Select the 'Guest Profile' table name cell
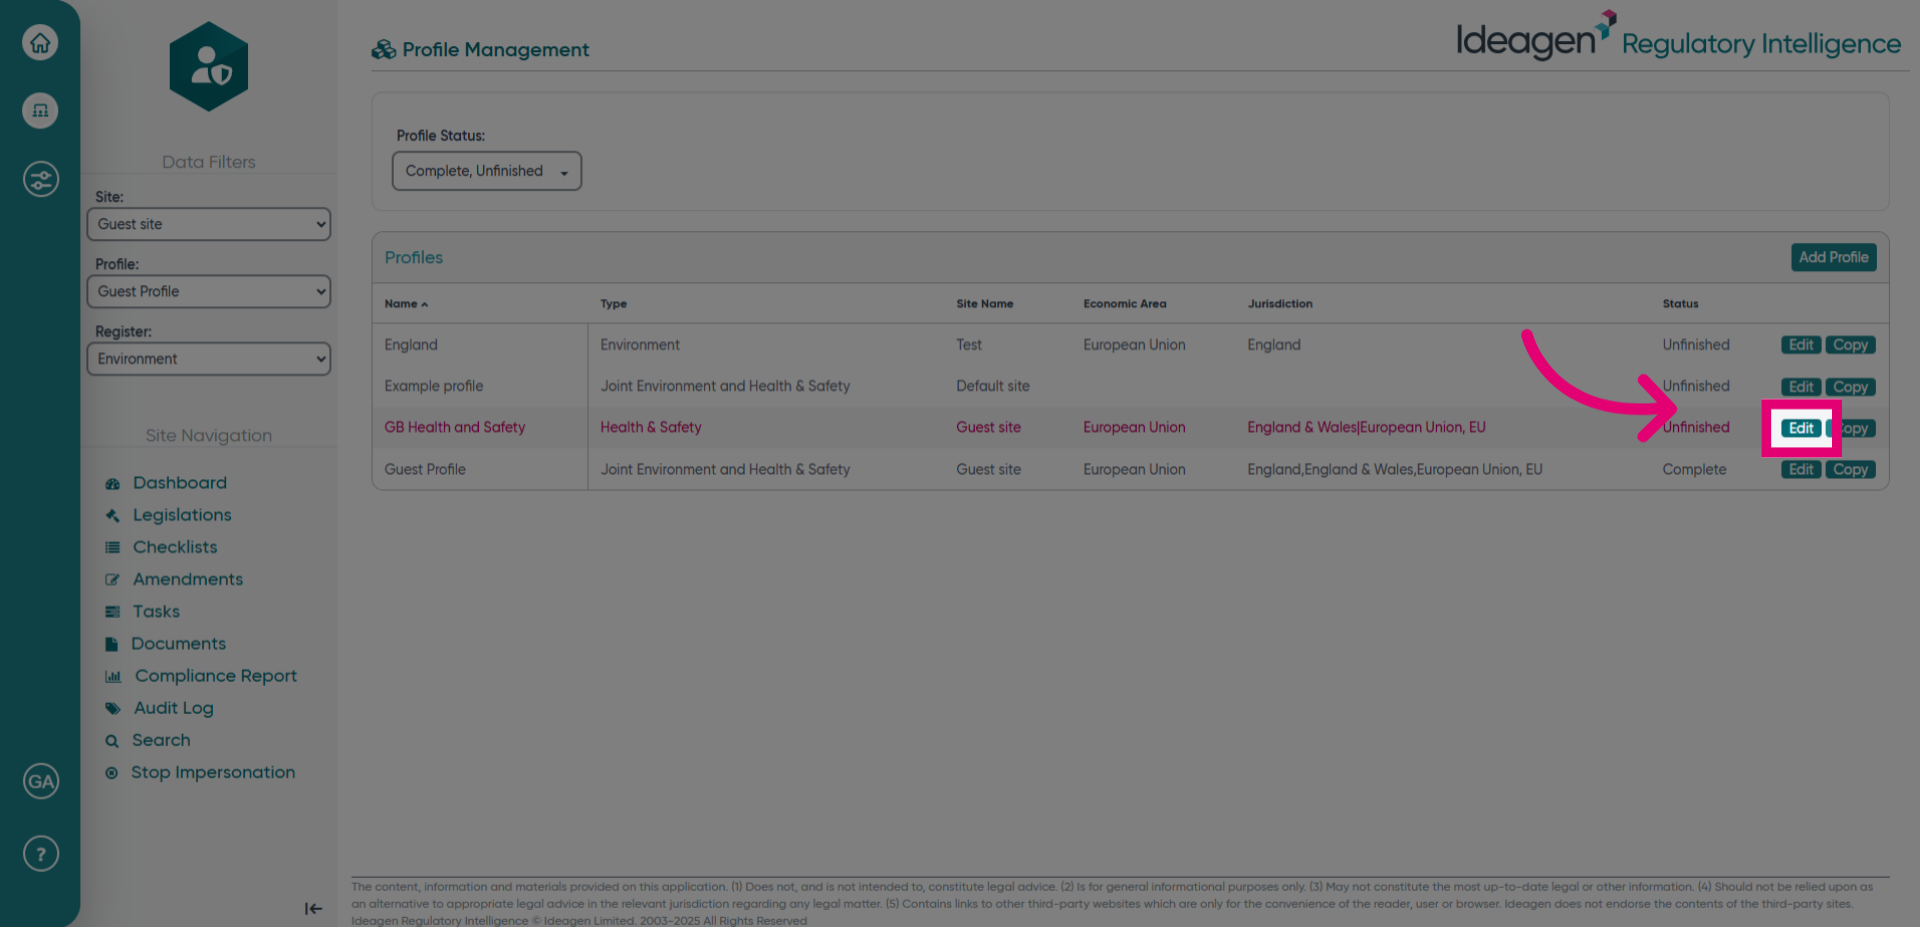This screenshot has height=927, width=1920. click(x=425, y=469)
